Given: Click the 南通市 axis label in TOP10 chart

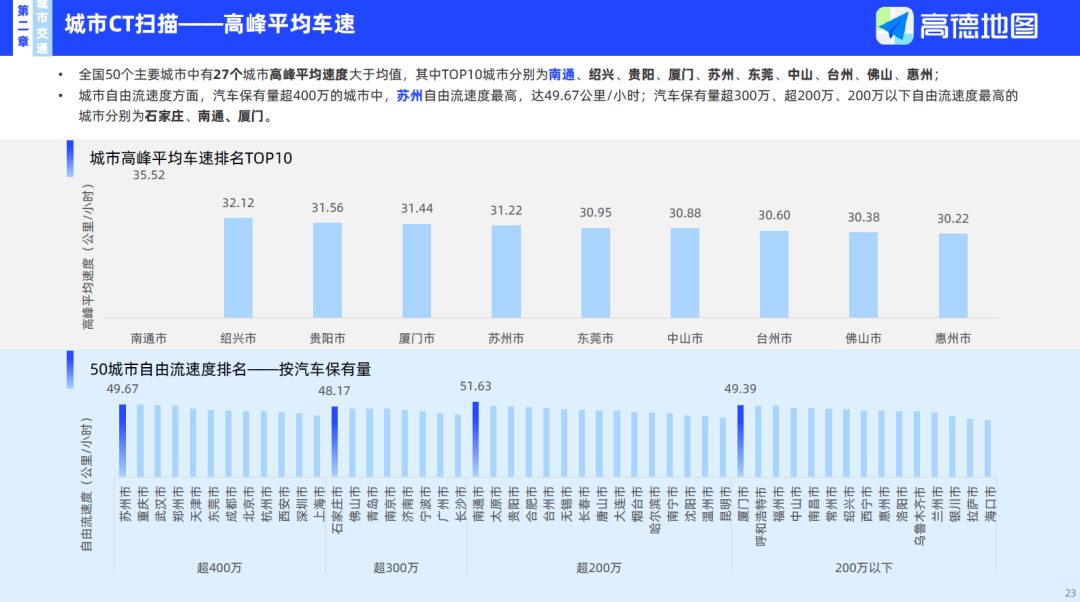Looking at the screenshot, I should click(149, 339).
